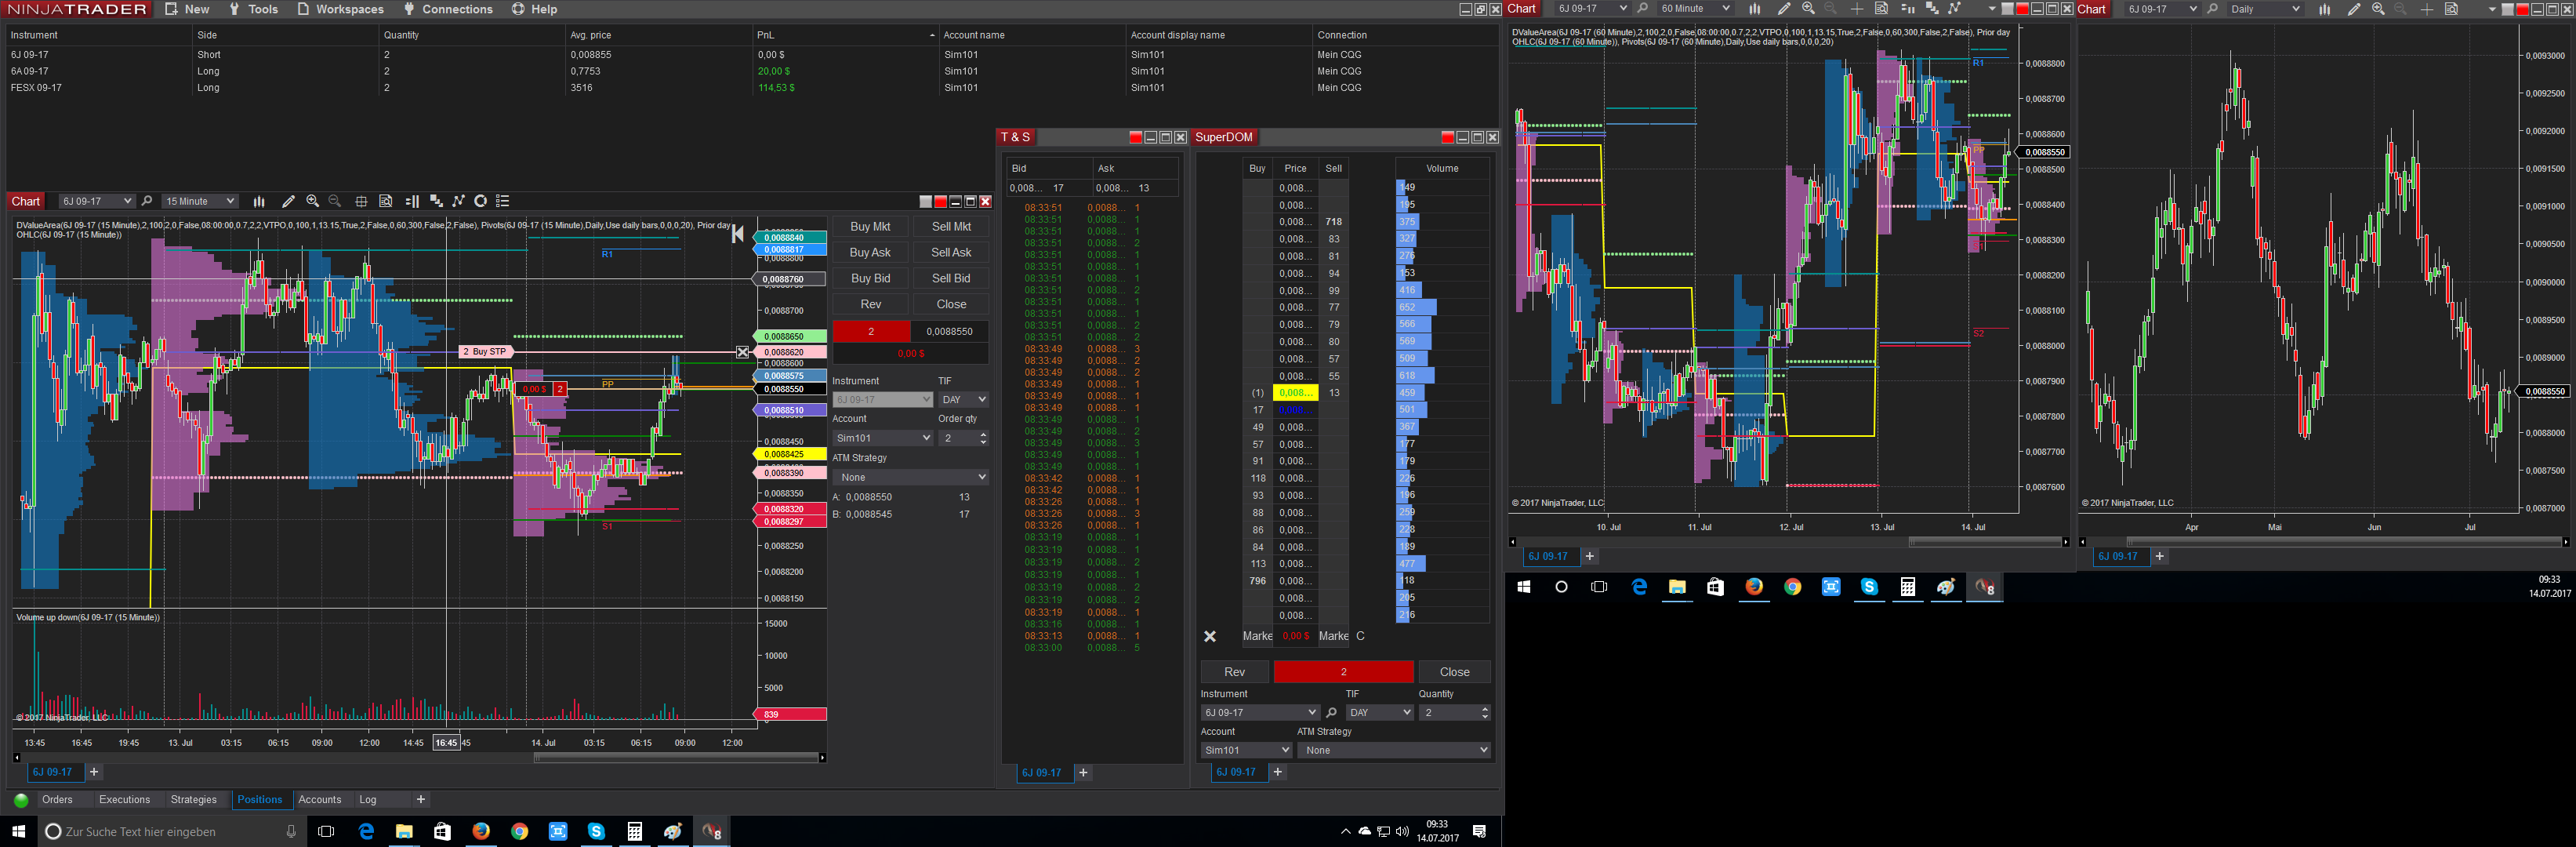Screen dimensions: 2576x847
Task: Open SuperDOM Account Sim101 dropdown
Action: point(1246,750)
